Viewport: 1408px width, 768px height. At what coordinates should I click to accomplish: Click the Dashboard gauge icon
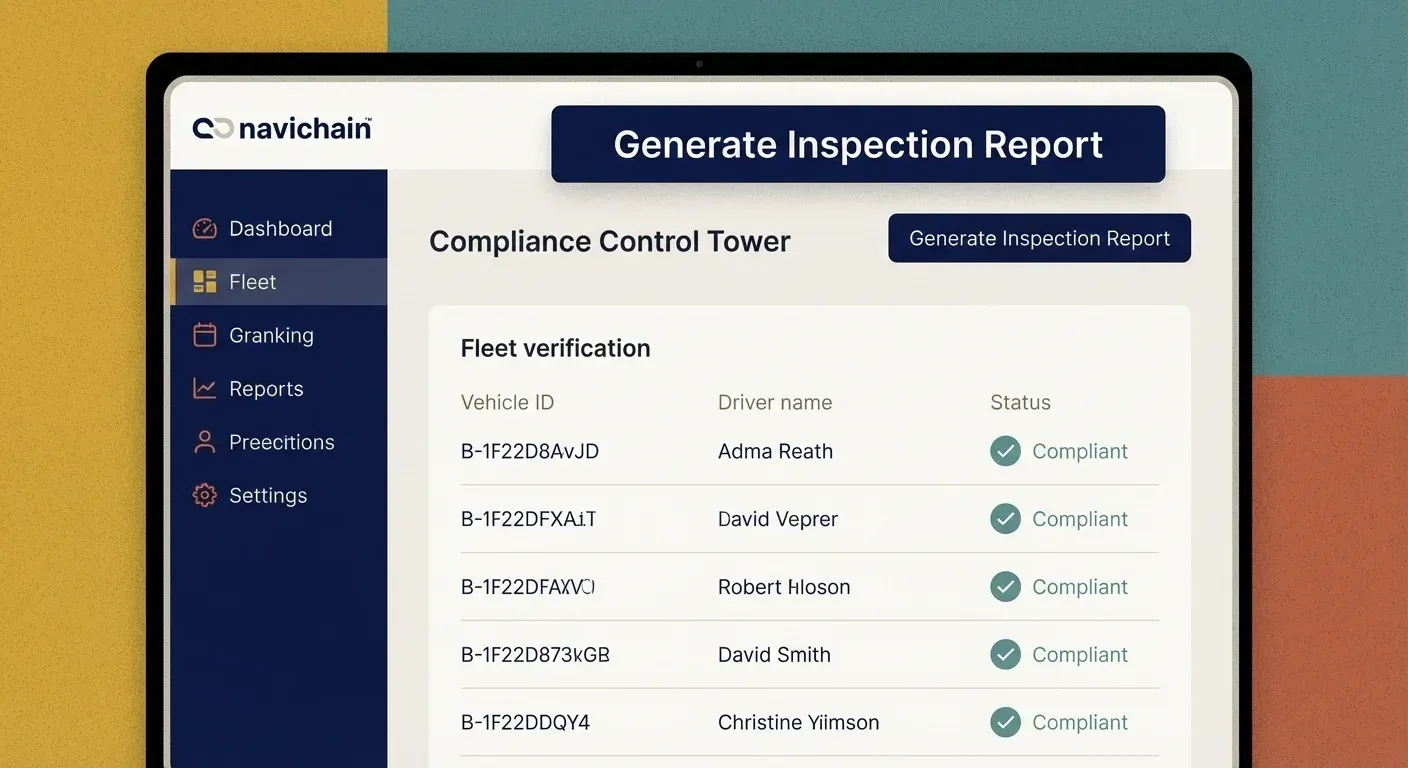204,229
